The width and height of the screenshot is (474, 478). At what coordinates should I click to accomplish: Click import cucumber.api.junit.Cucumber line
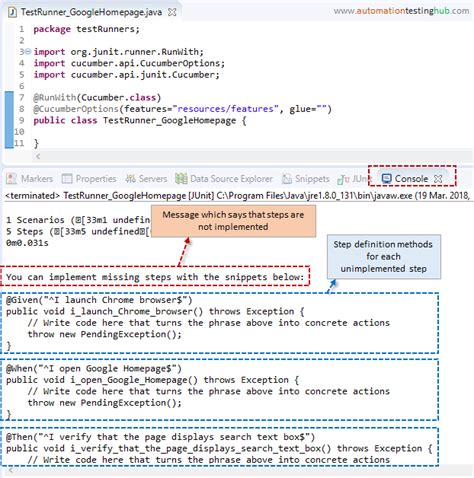click(126, 75)
